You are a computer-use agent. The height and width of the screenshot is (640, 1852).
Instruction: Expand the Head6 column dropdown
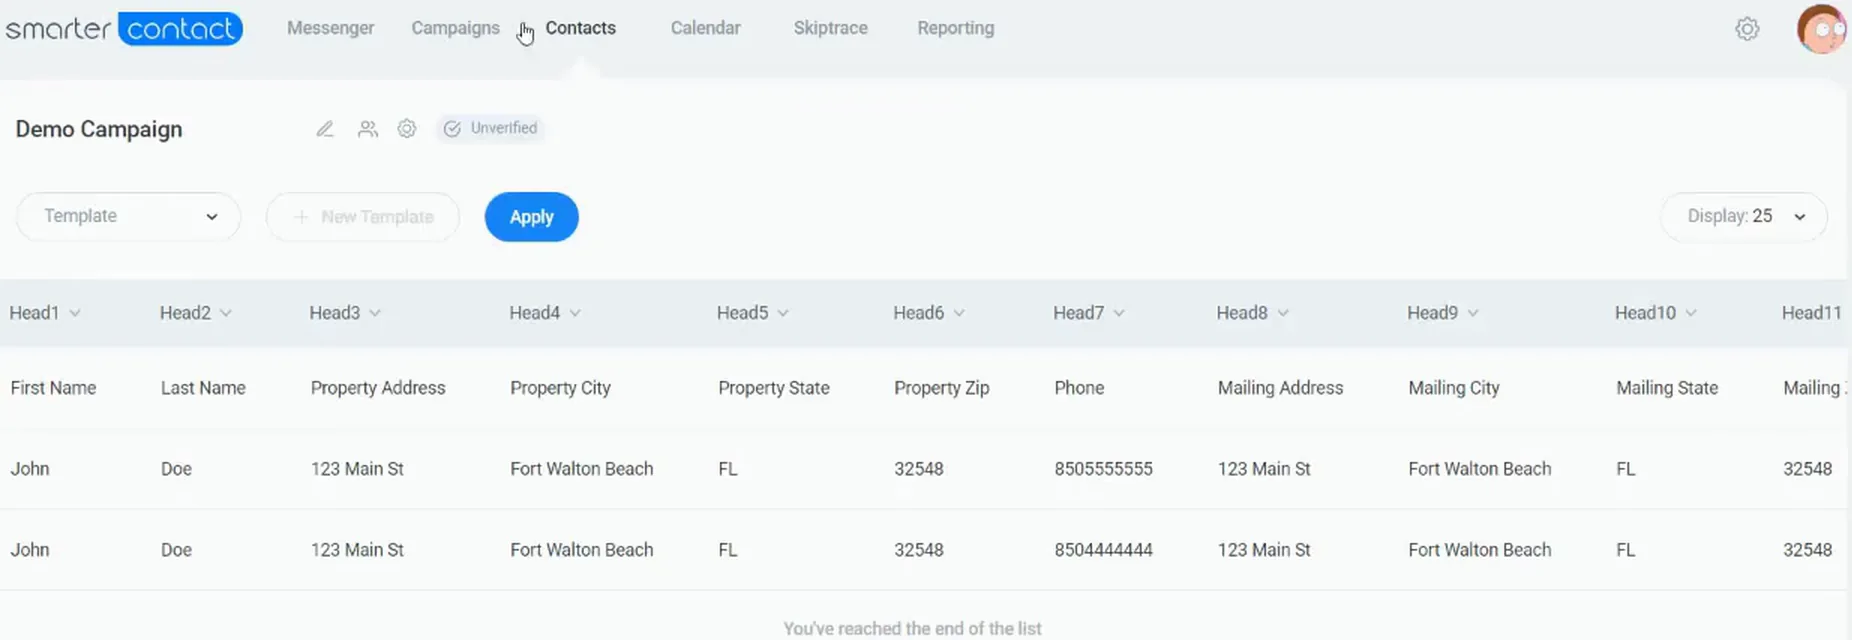tap(959, 313)
